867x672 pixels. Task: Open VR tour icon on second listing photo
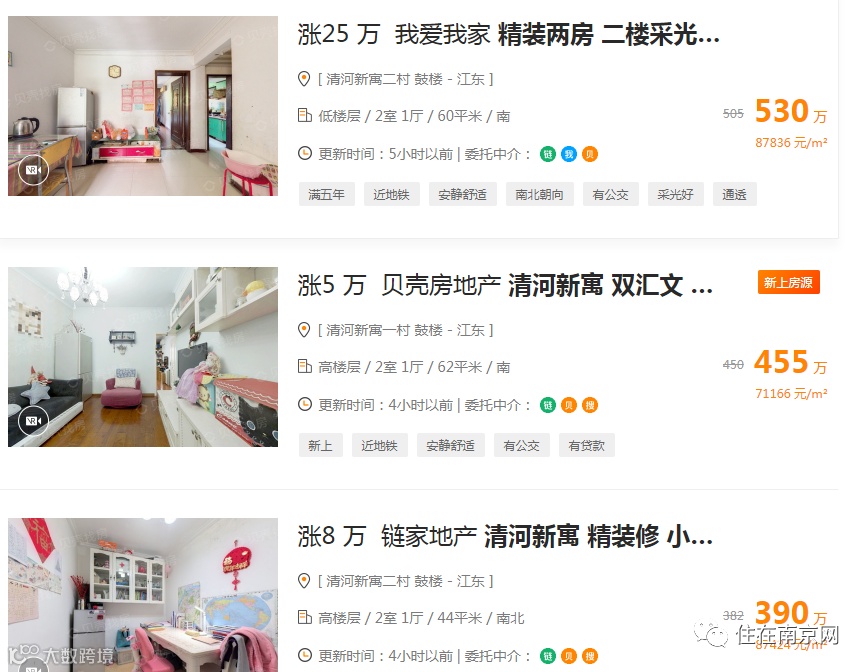pos(33,421)
